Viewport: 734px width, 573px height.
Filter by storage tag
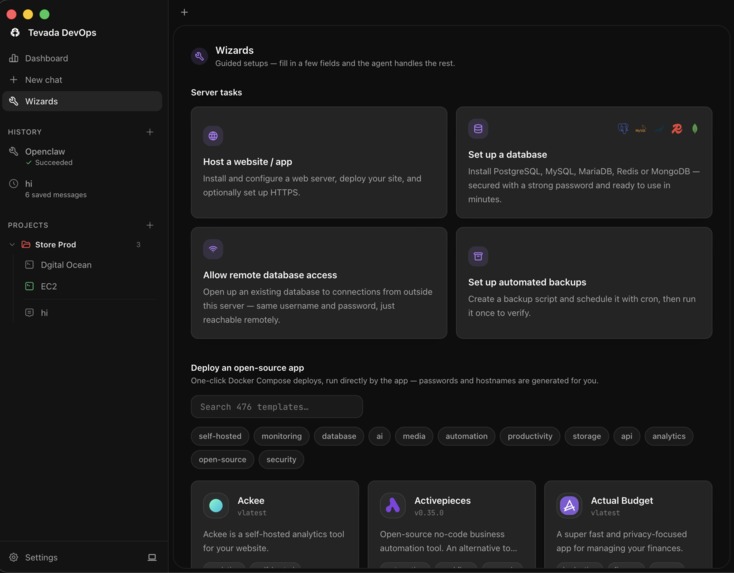click(x=587, y=436)
